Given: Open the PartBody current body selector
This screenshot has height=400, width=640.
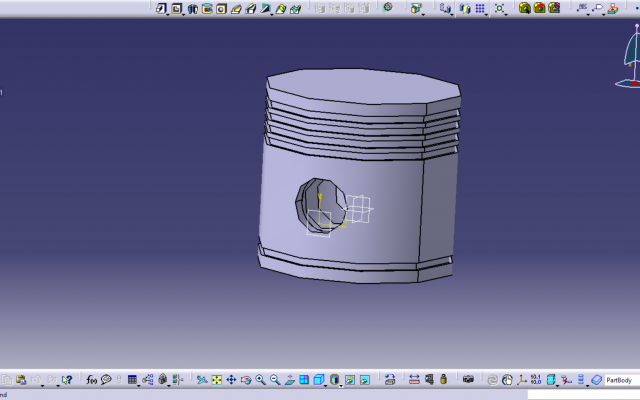Looking at the screenshot, I should (x=622, y=380).
